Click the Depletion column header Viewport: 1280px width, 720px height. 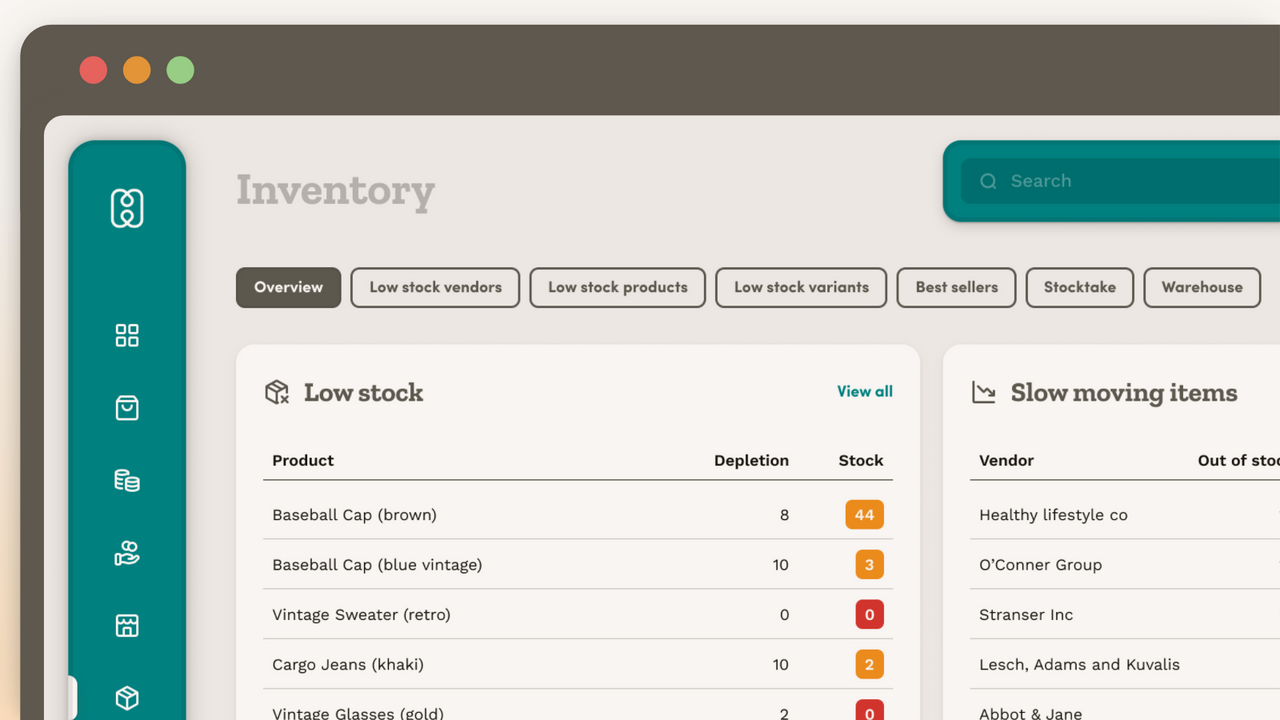[751, 460]
